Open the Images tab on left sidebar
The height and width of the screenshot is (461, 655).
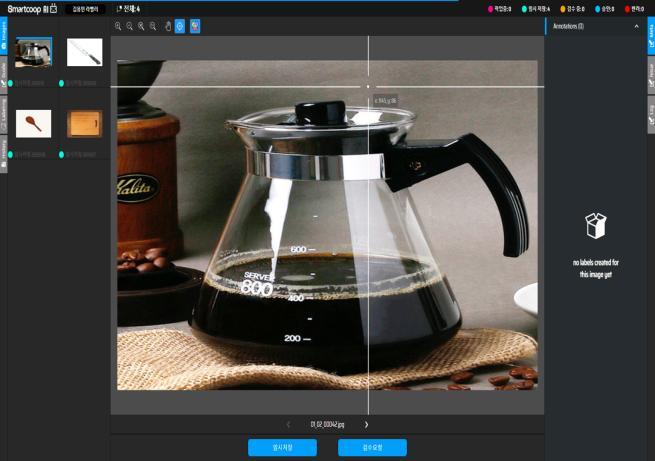coord(3,36)
